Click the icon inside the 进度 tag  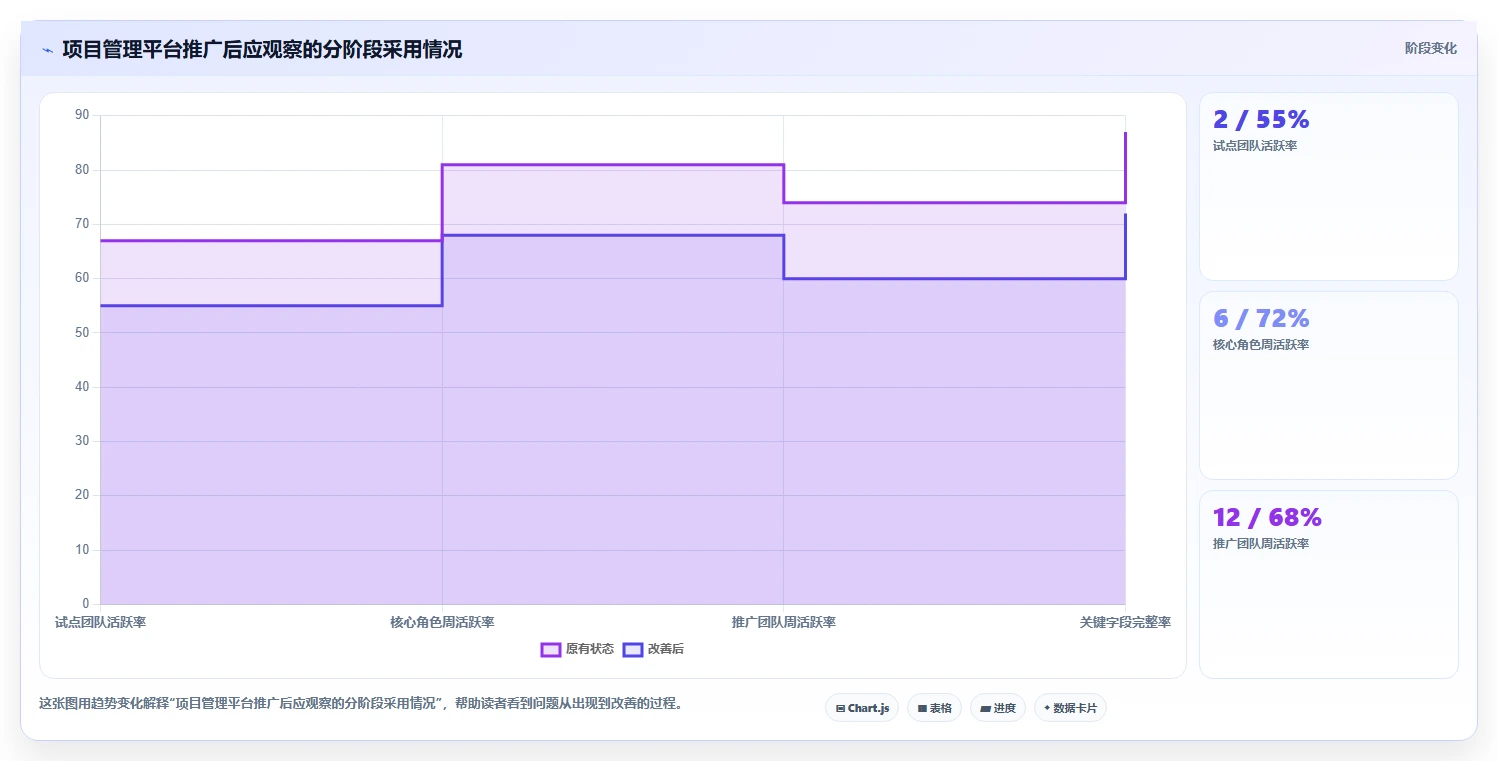click(x=985, y=708)
